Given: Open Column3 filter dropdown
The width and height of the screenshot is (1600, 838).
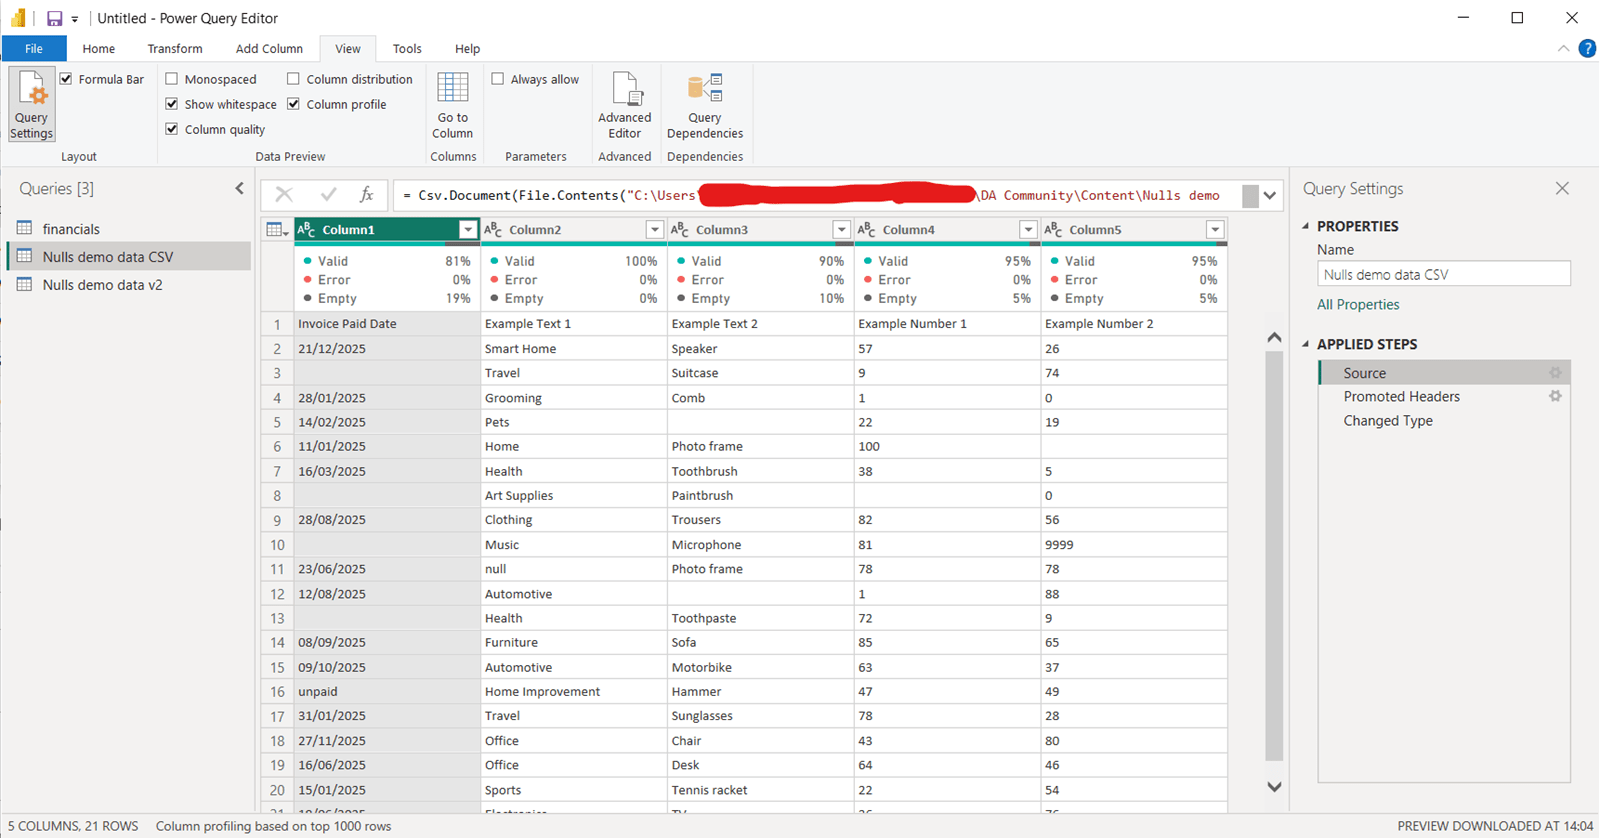Looking at the screenshot, I should (841, 230).
